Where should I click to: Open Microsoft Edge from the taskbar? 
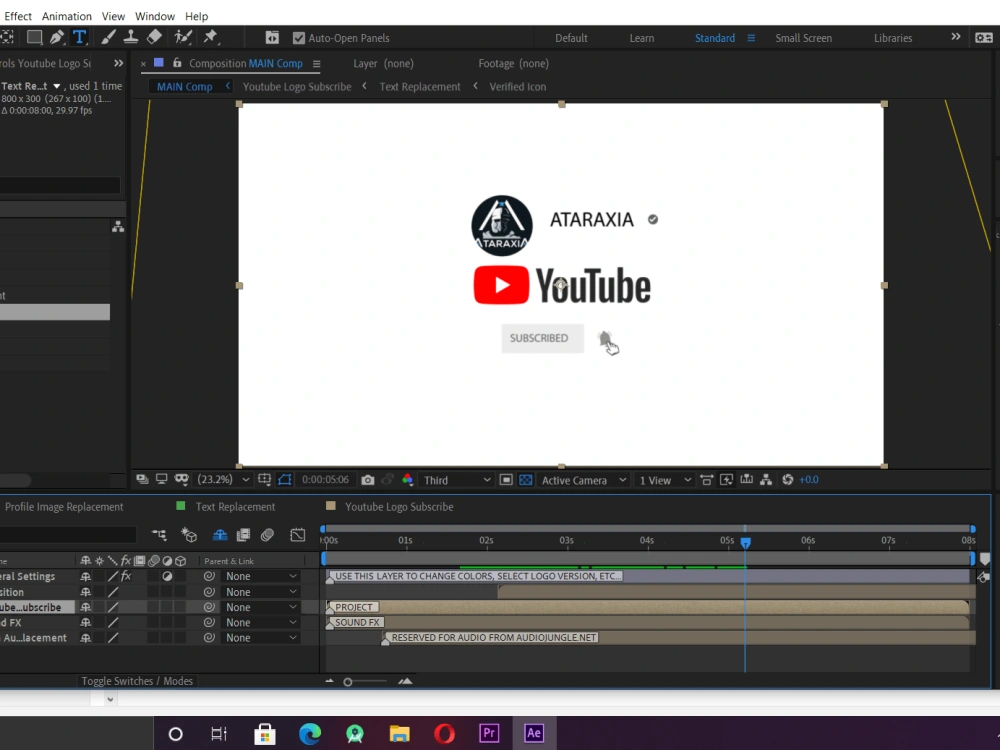[x=310, y=733]
